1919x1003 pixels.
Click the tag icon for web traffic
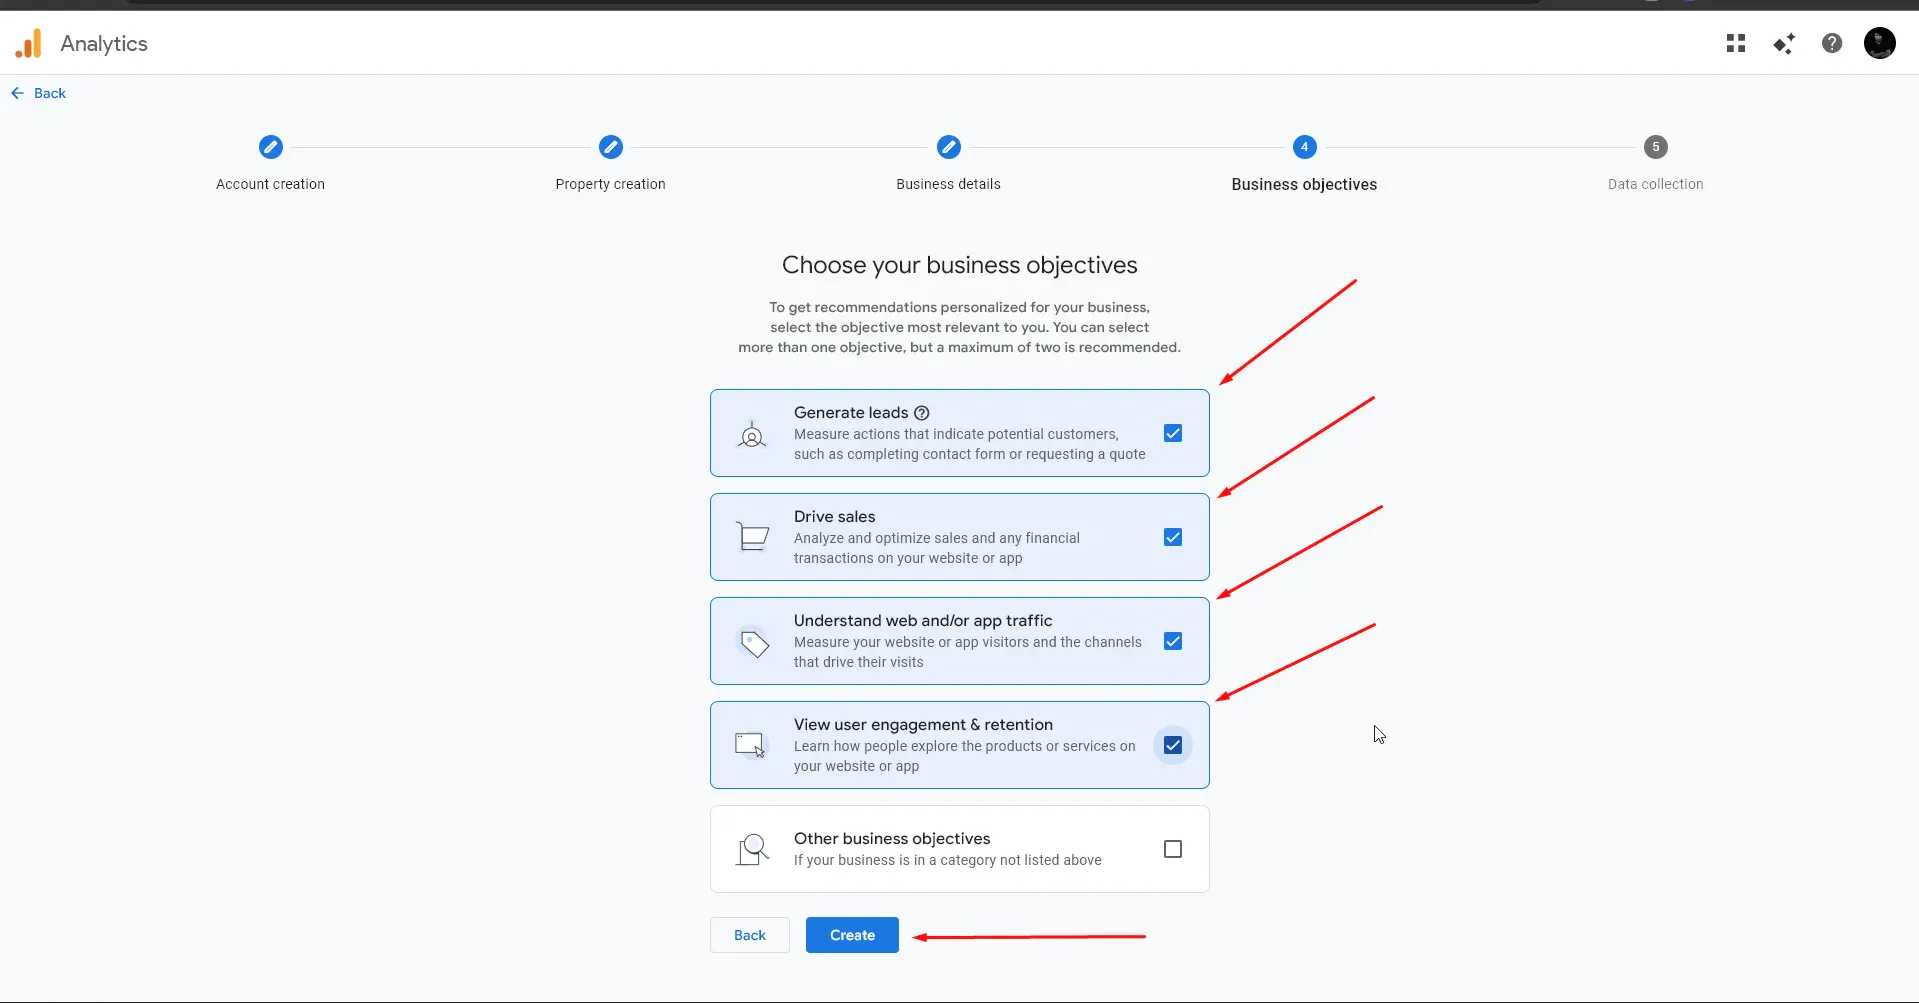click(x=754, y=642)
